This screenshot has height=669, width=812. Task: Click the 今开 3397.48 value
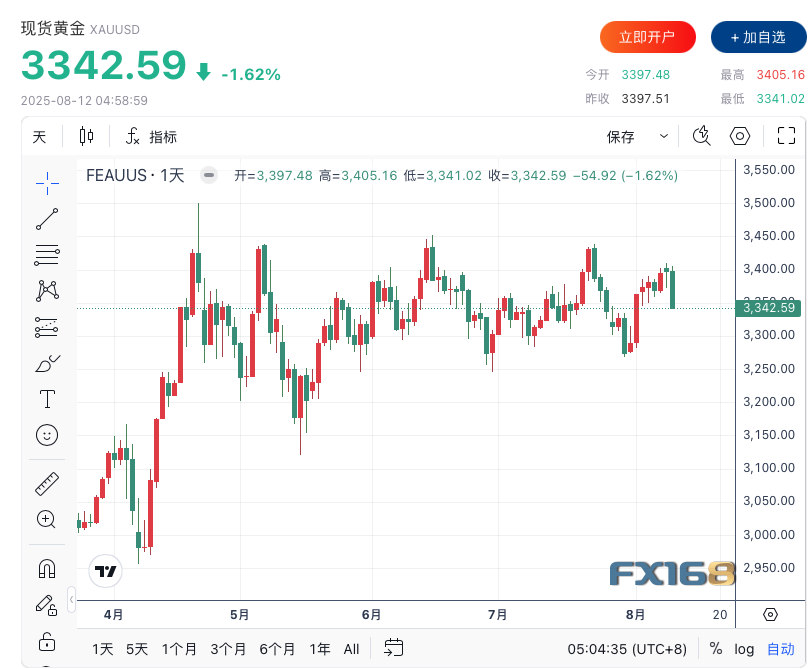coord(645,75)
